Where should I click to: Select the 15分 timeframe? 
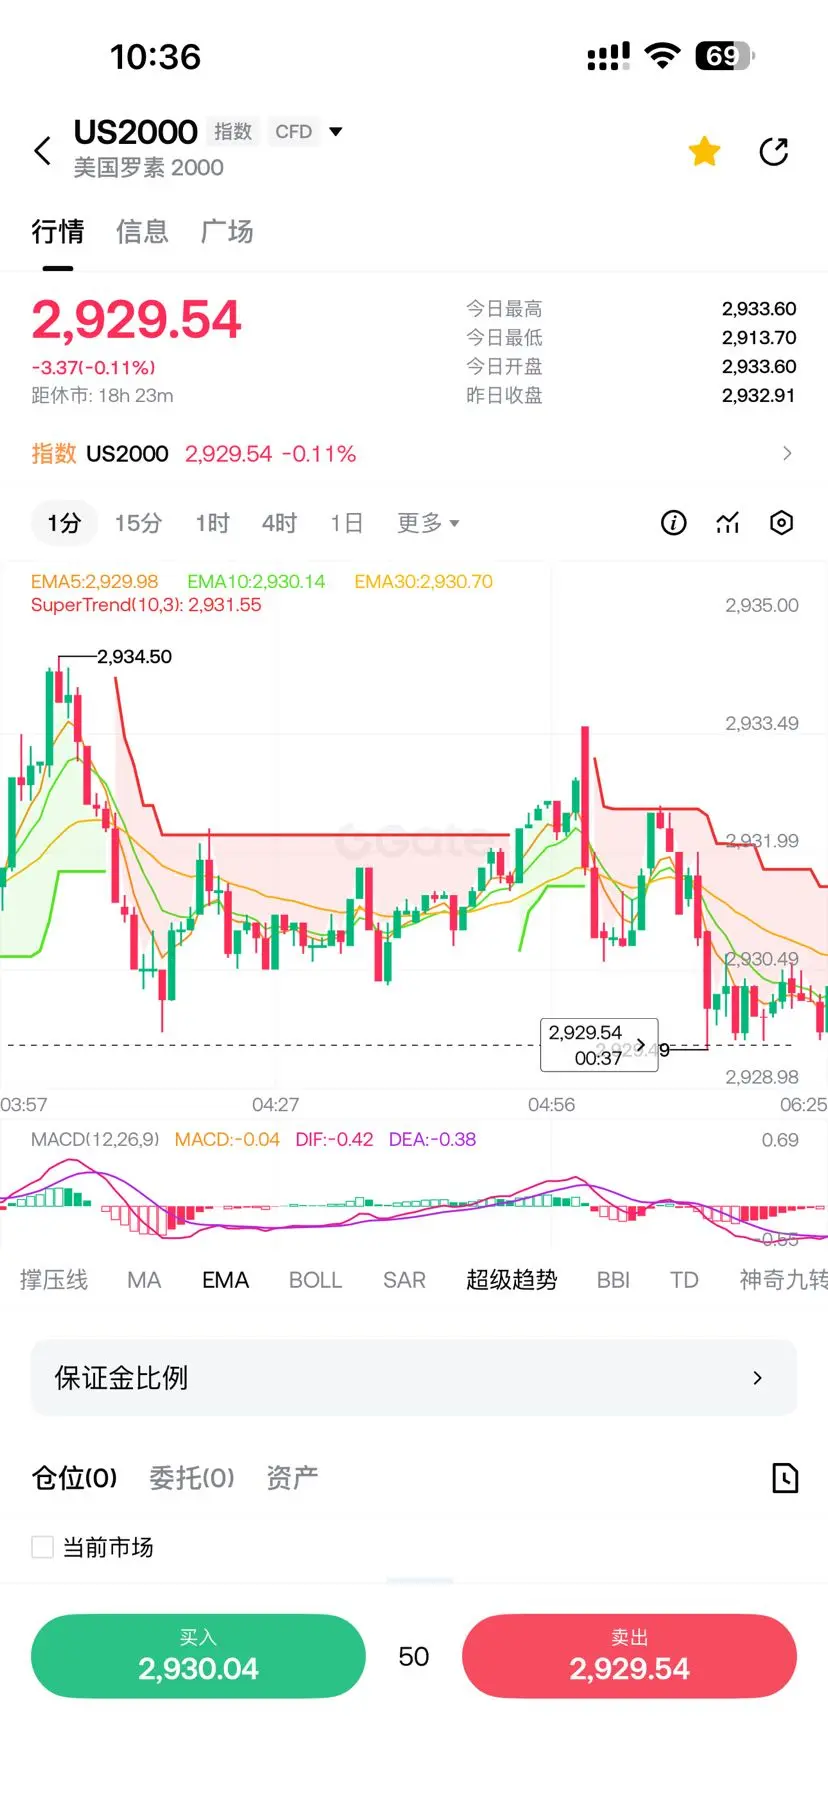click(138, 523)
